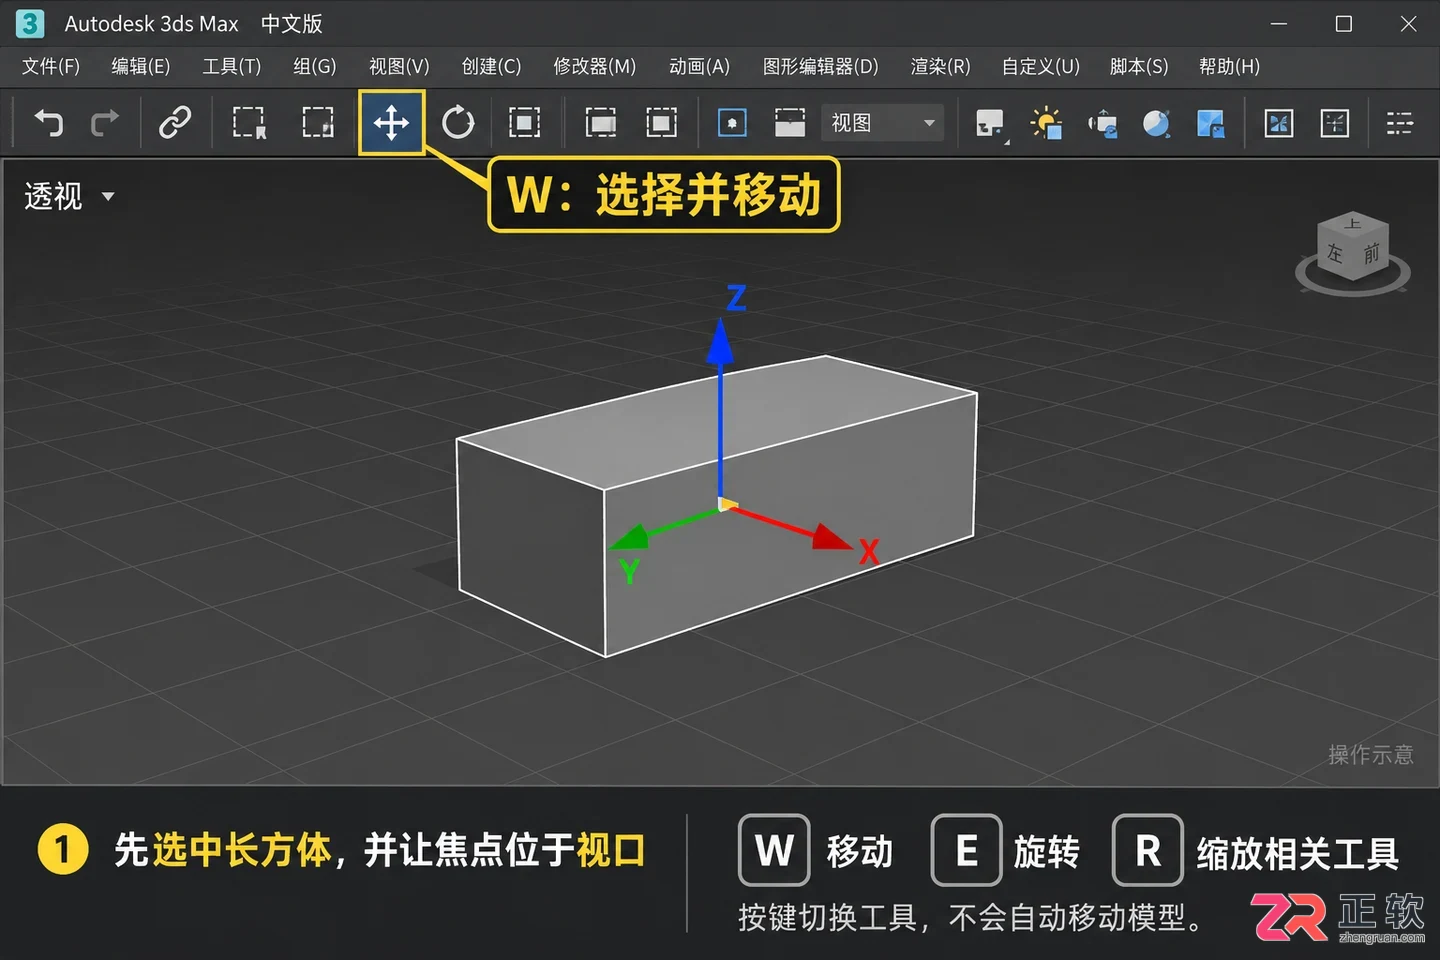Click the yellow sun light icon
Viewport: 1440px width, 960px height.
(x=1046, y=123)
